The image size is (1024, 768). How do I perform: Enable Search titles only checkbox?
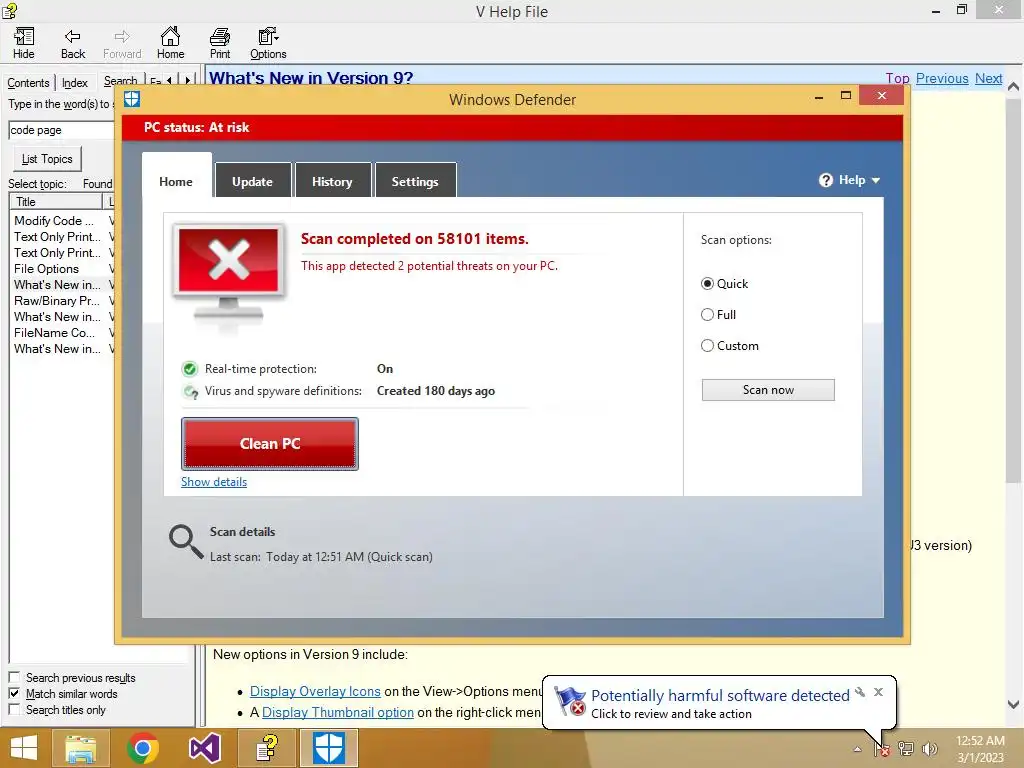14,710
